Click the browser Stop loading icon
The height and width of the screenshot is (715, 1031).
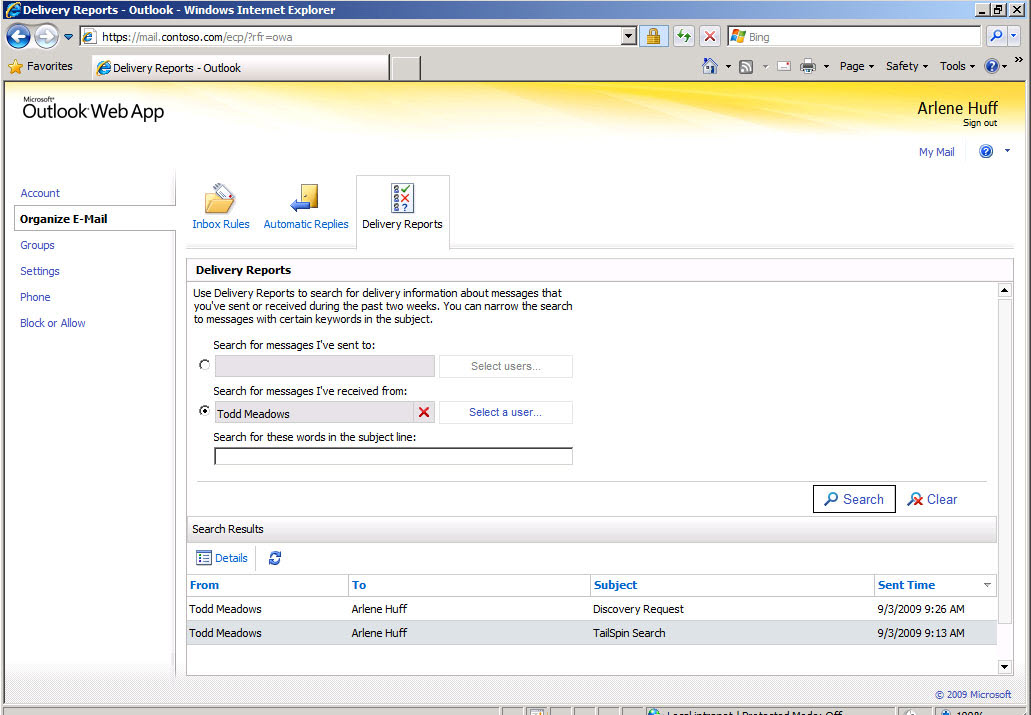pyautogui.click(x=709, y=36)
